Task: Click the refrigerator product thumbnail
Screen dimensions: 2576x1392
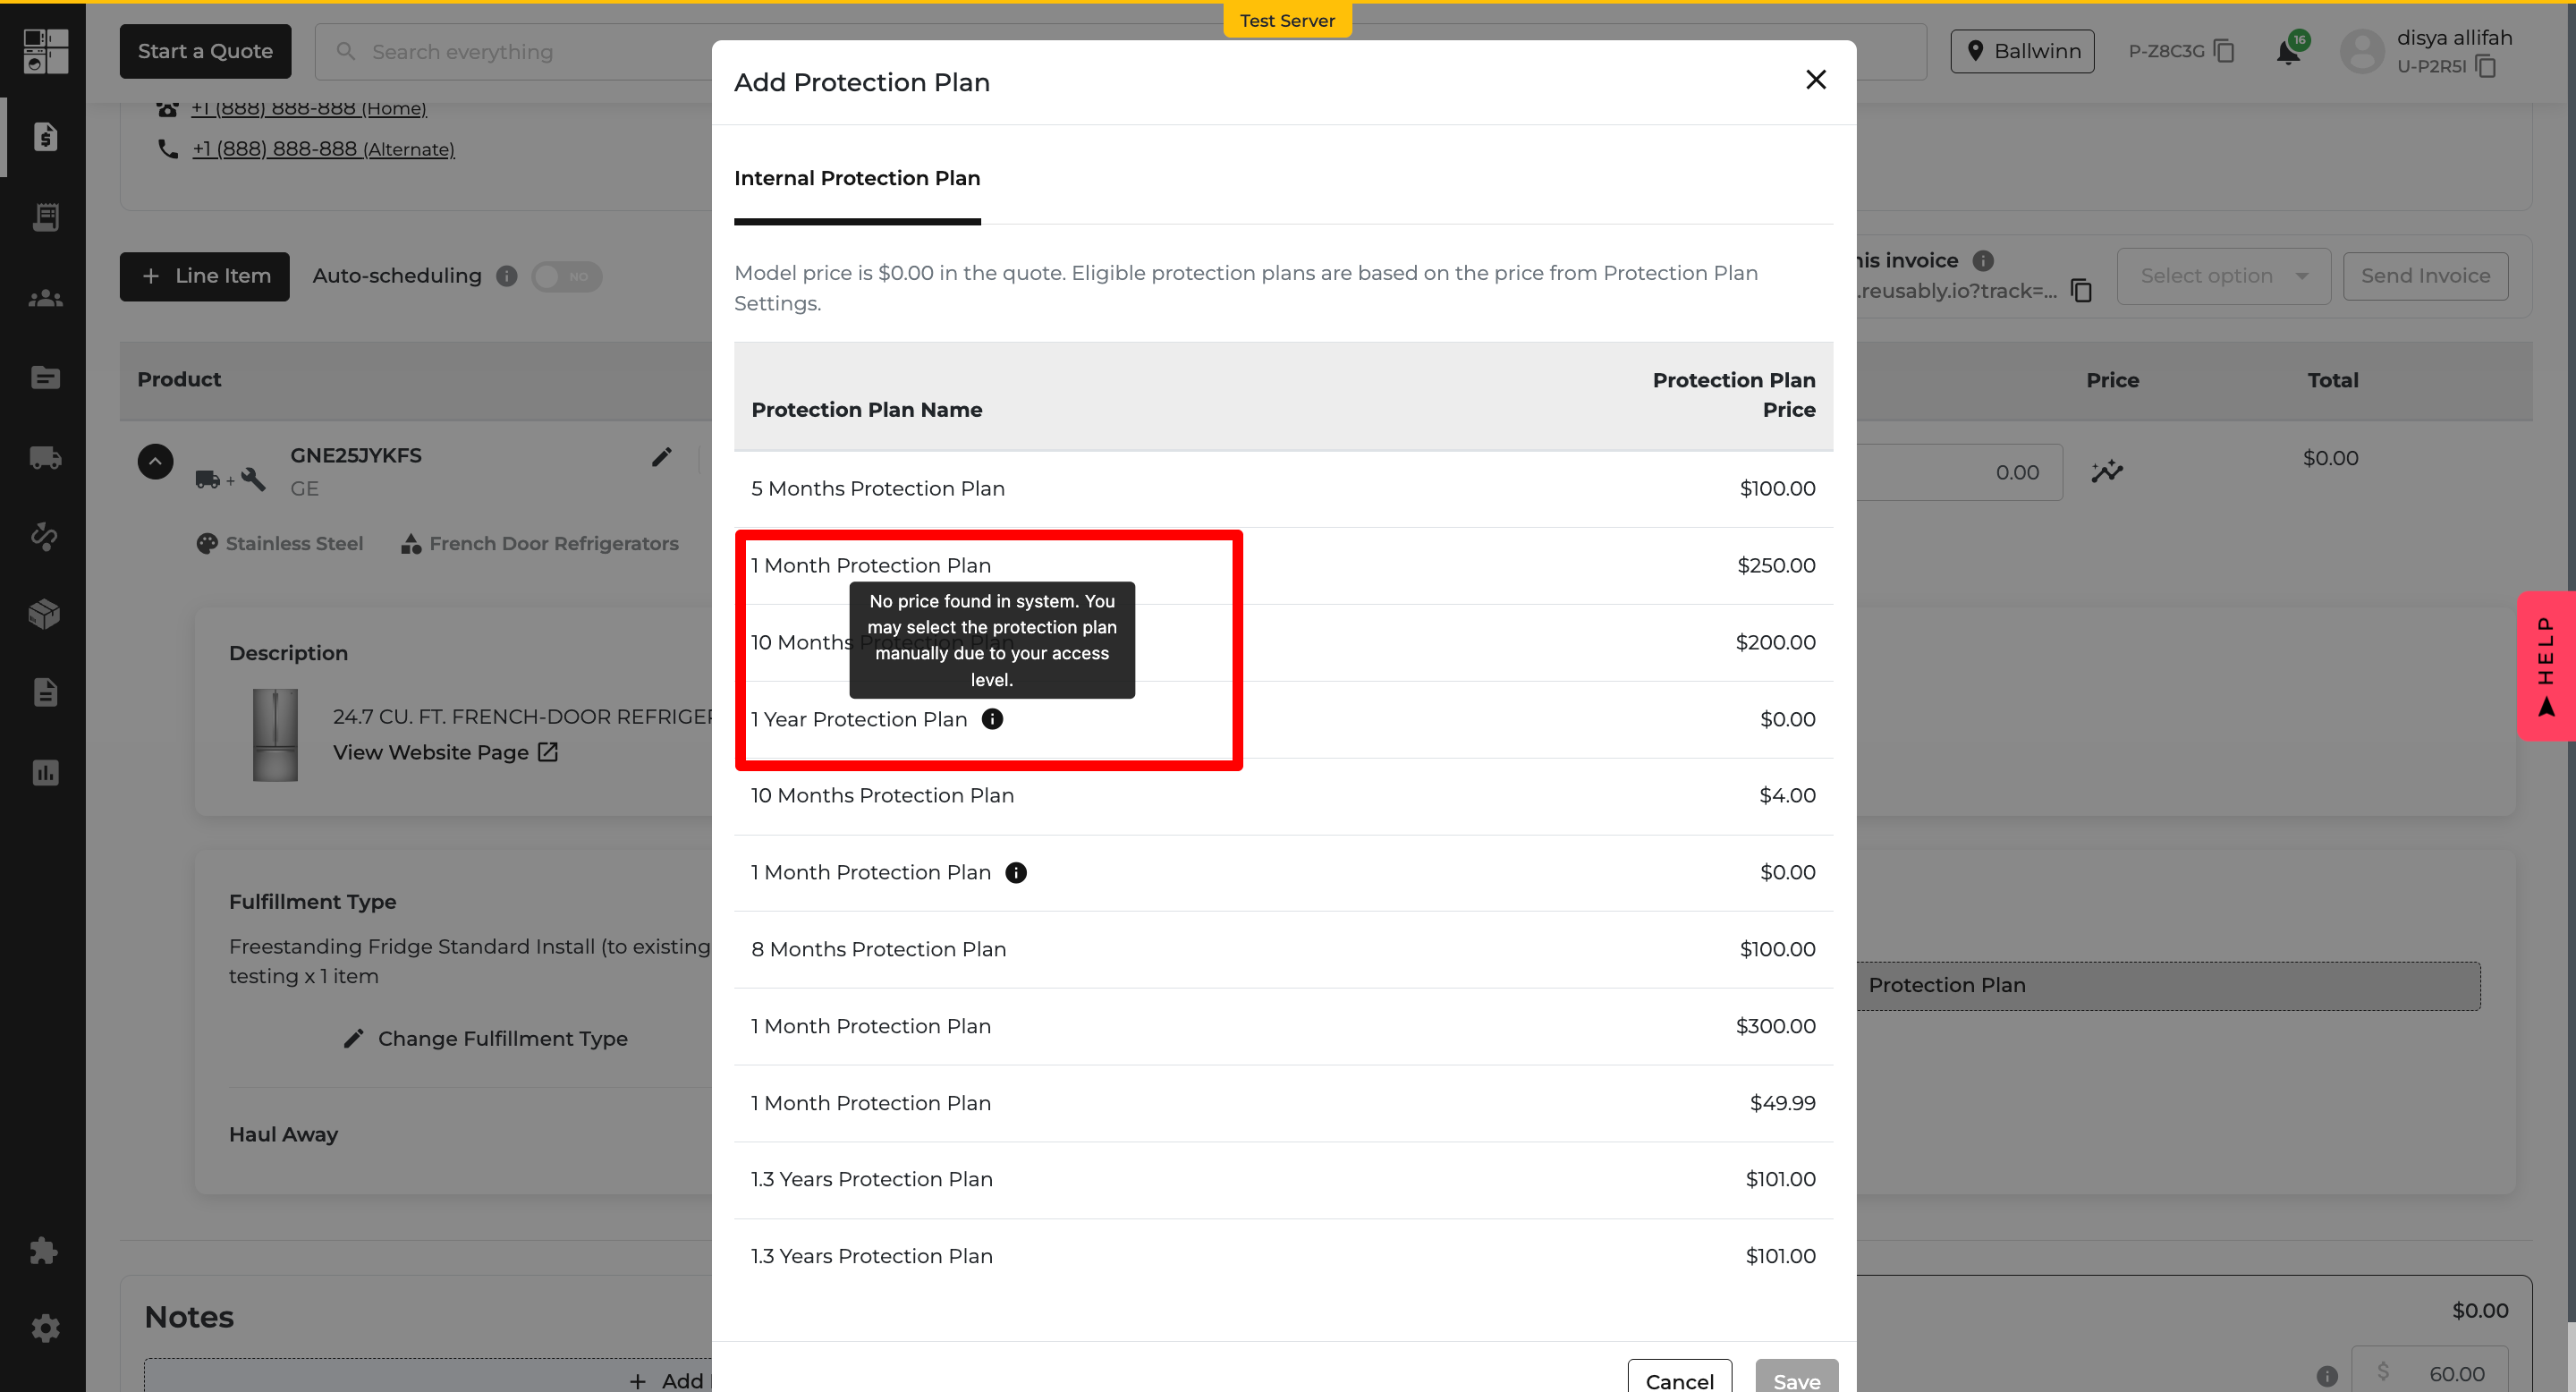Action: click(275, 735)
